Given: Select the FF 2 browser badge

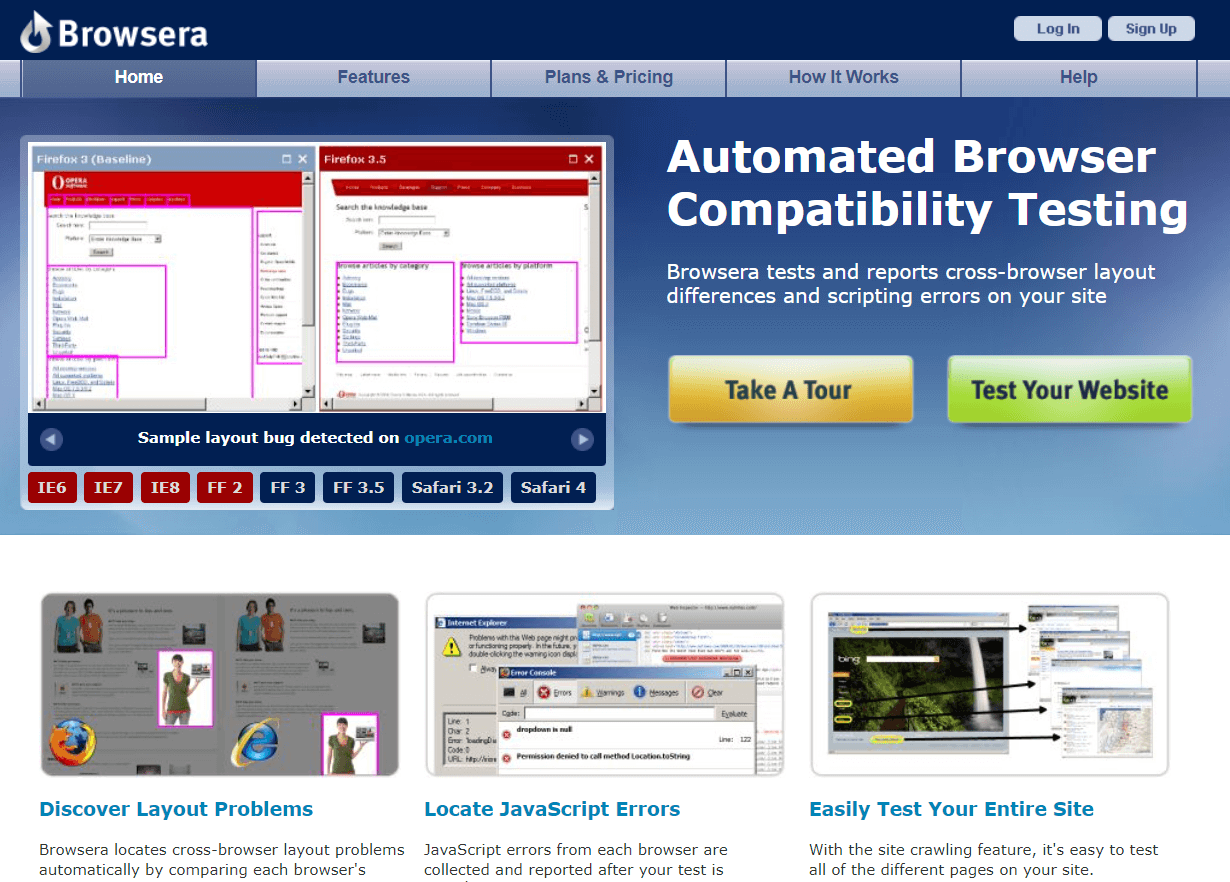Looking at the screenshot, I should point(225,487).
